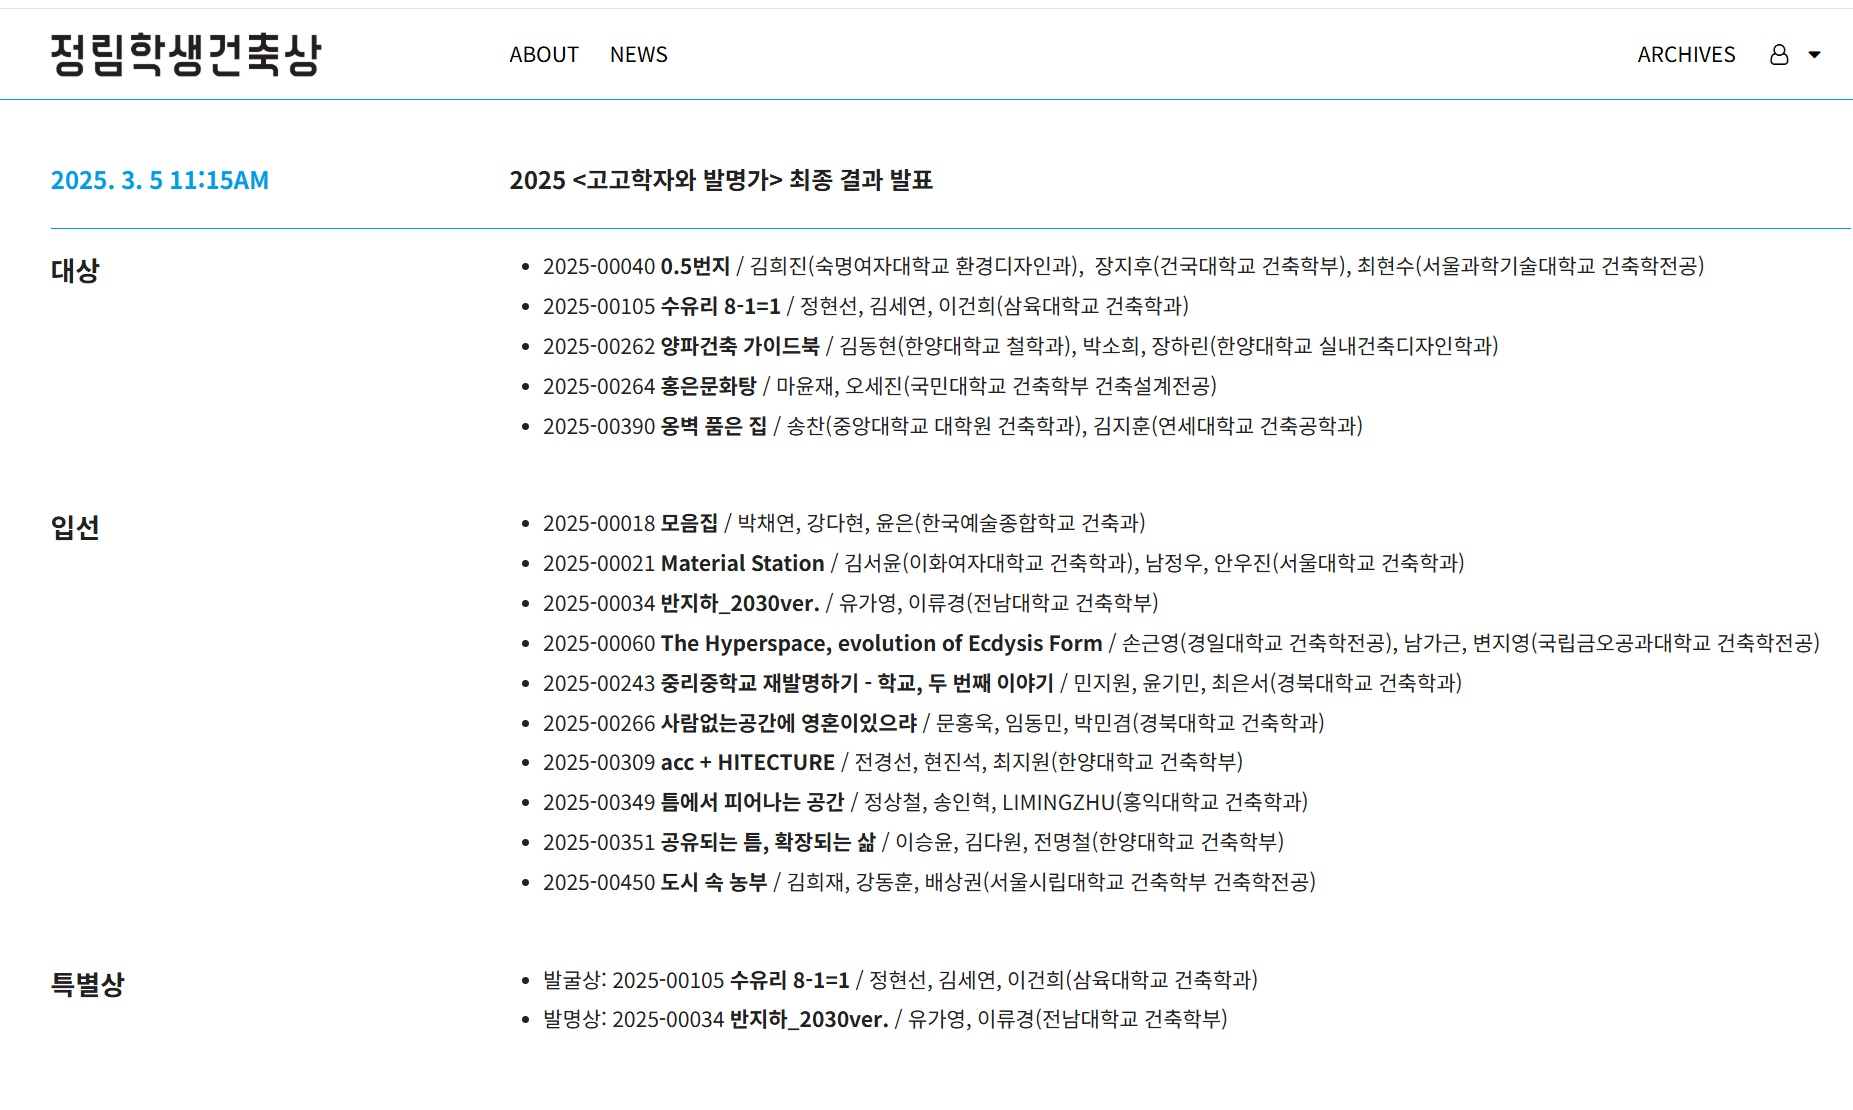Expand the account dropdown arrow
The width and height of the screenshot is (1853, 1110).
[x=1814, y=55]
